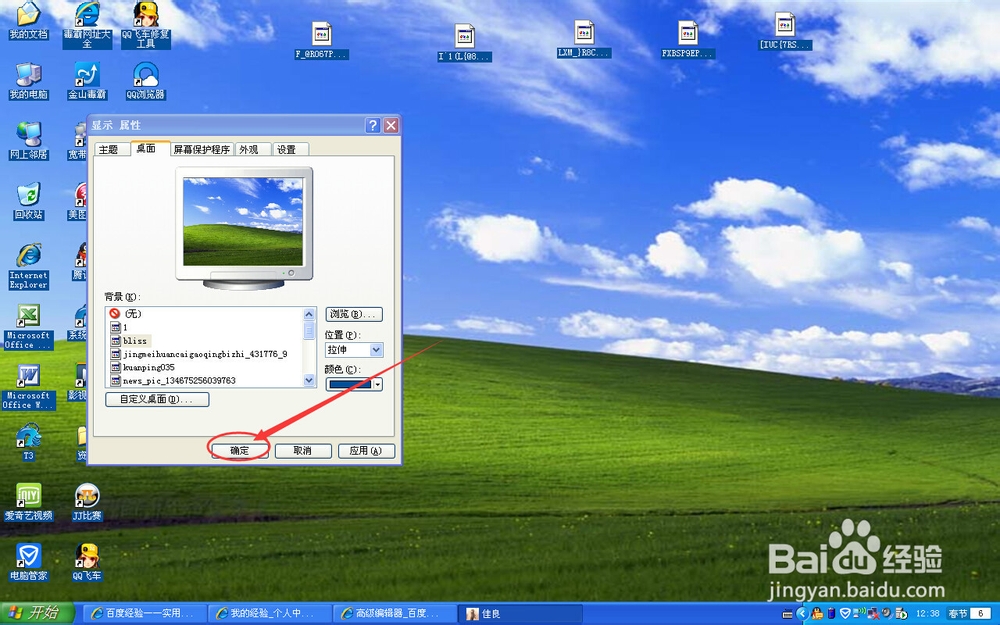The image size is (1000, 625).
Task: Click the 12:38 taskbar clock
Action: click(928, 614)
